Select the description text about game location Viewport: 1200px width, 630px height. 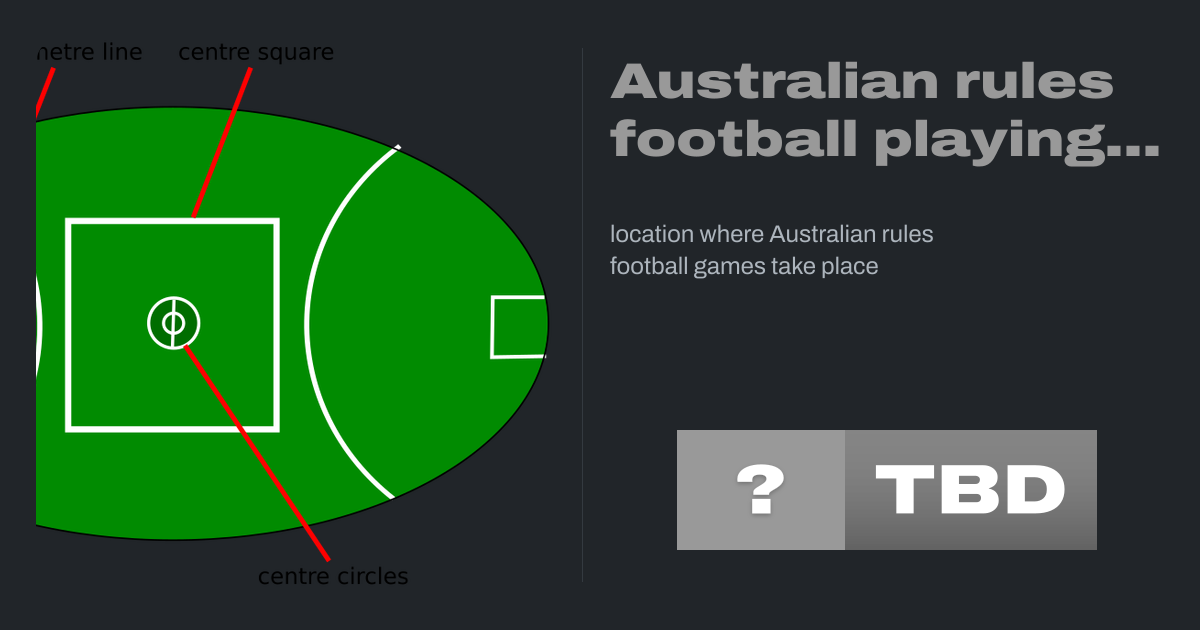click(771, 250)
